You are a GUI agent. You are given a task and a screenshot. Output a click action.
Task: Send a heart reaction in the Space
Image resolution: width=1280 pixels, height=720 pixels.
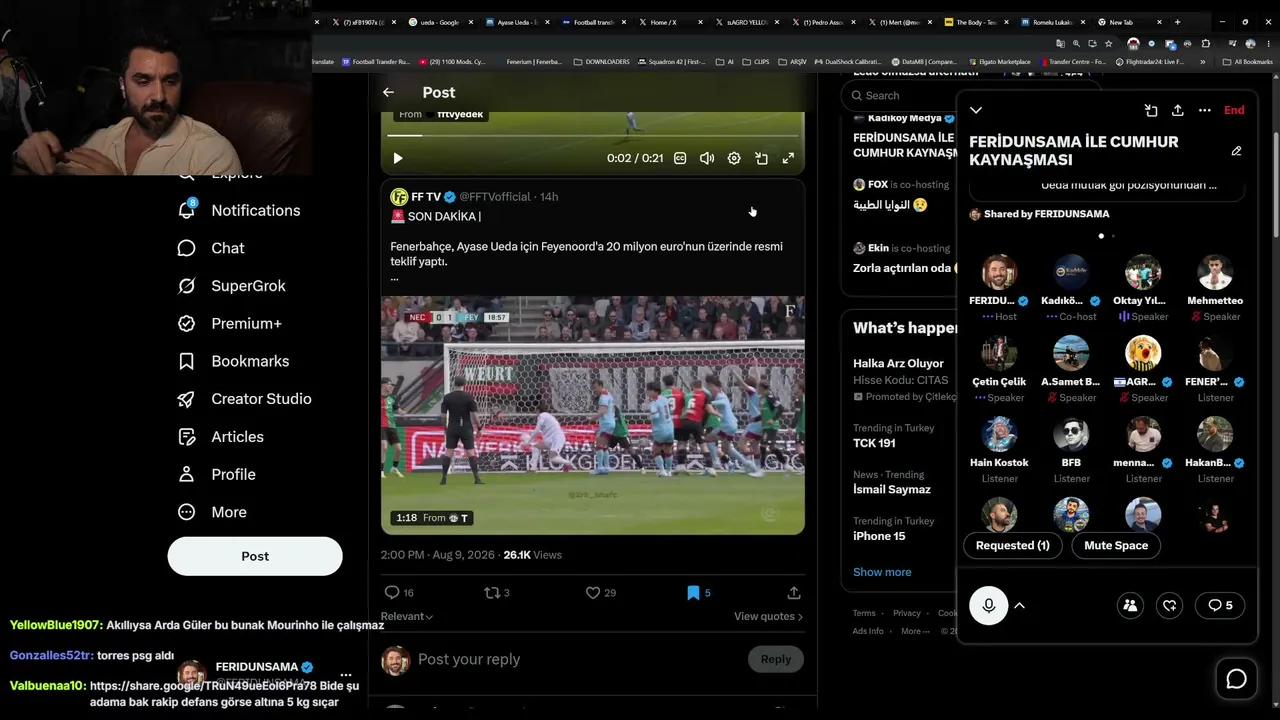pyautogui.click(x=1169, y=605)
